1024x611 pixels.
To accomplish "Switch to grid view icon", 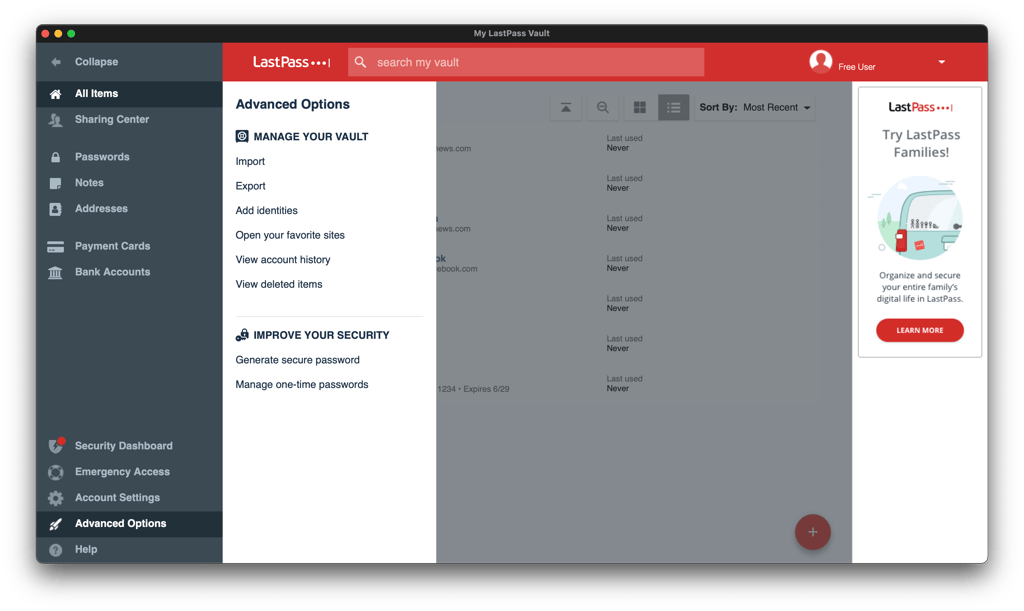I will tap(640, 108).
